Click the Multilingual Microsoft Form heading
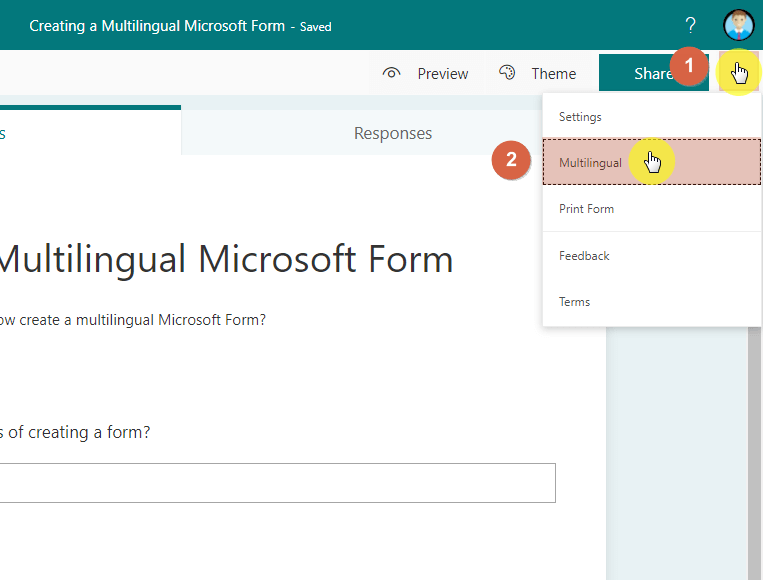This screenshot has height=580, width=763. tap(226, 259)
